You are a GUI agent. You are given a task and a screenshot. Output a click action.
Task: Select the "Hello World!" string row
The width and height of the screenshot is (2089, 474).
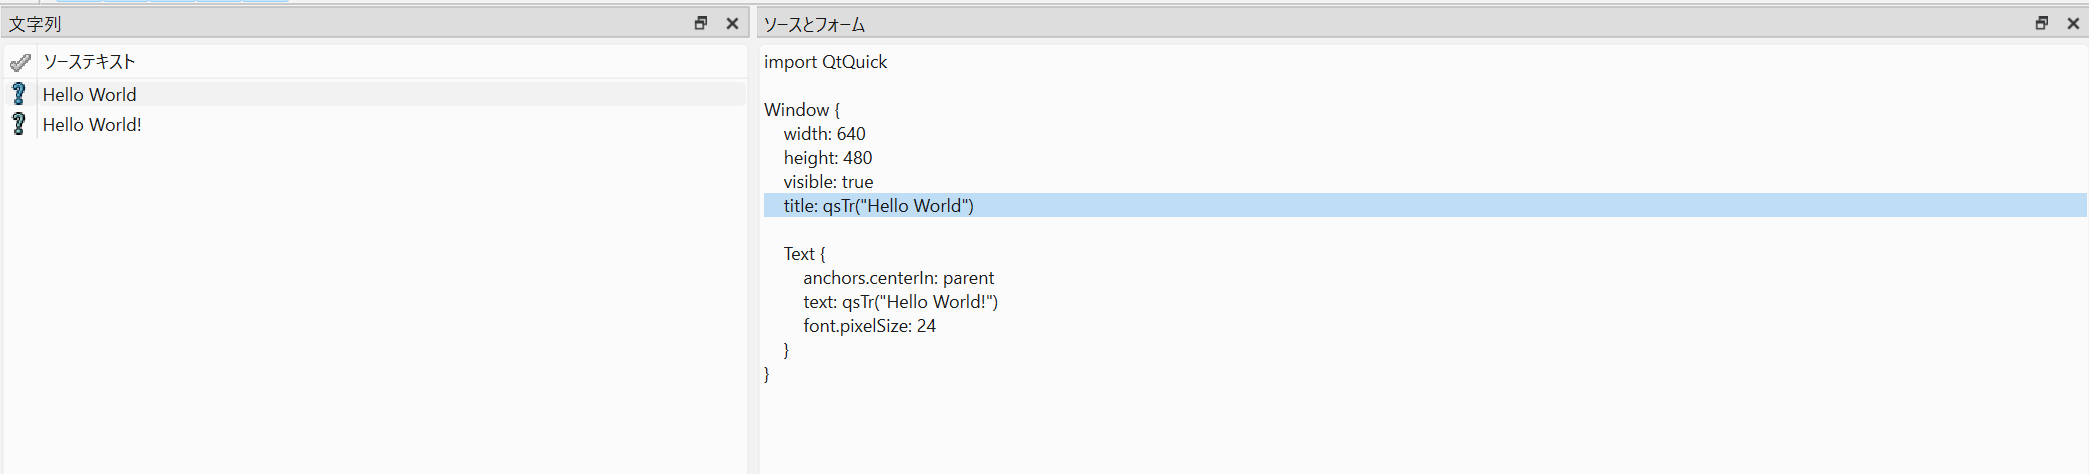(x=92, y=124)
